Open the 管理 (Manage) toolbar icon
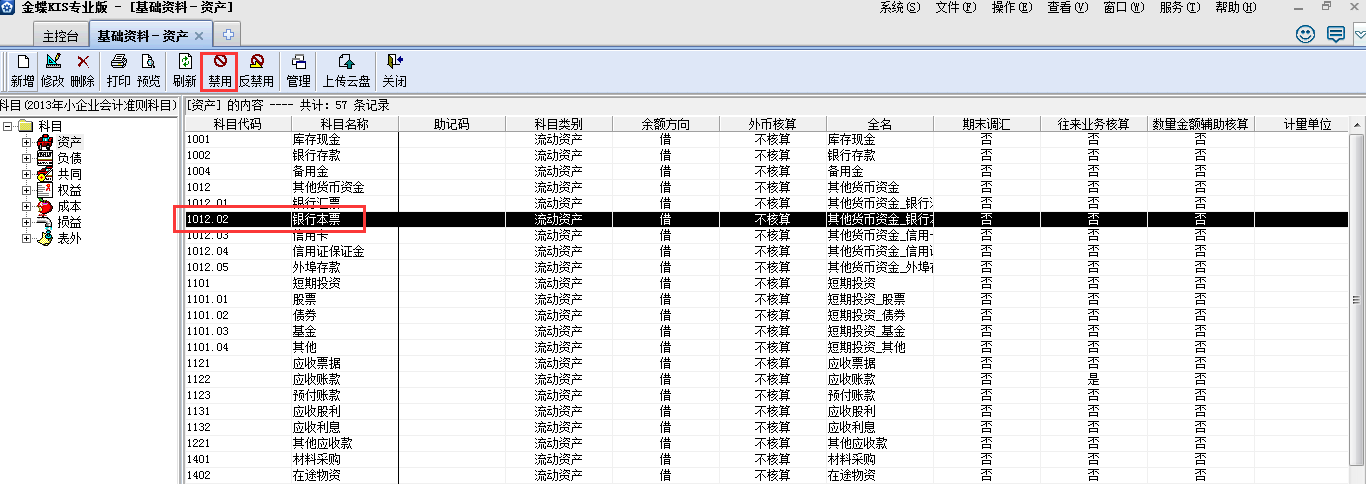The height and width of the screenshot is (484, 1366). point(298,70)
